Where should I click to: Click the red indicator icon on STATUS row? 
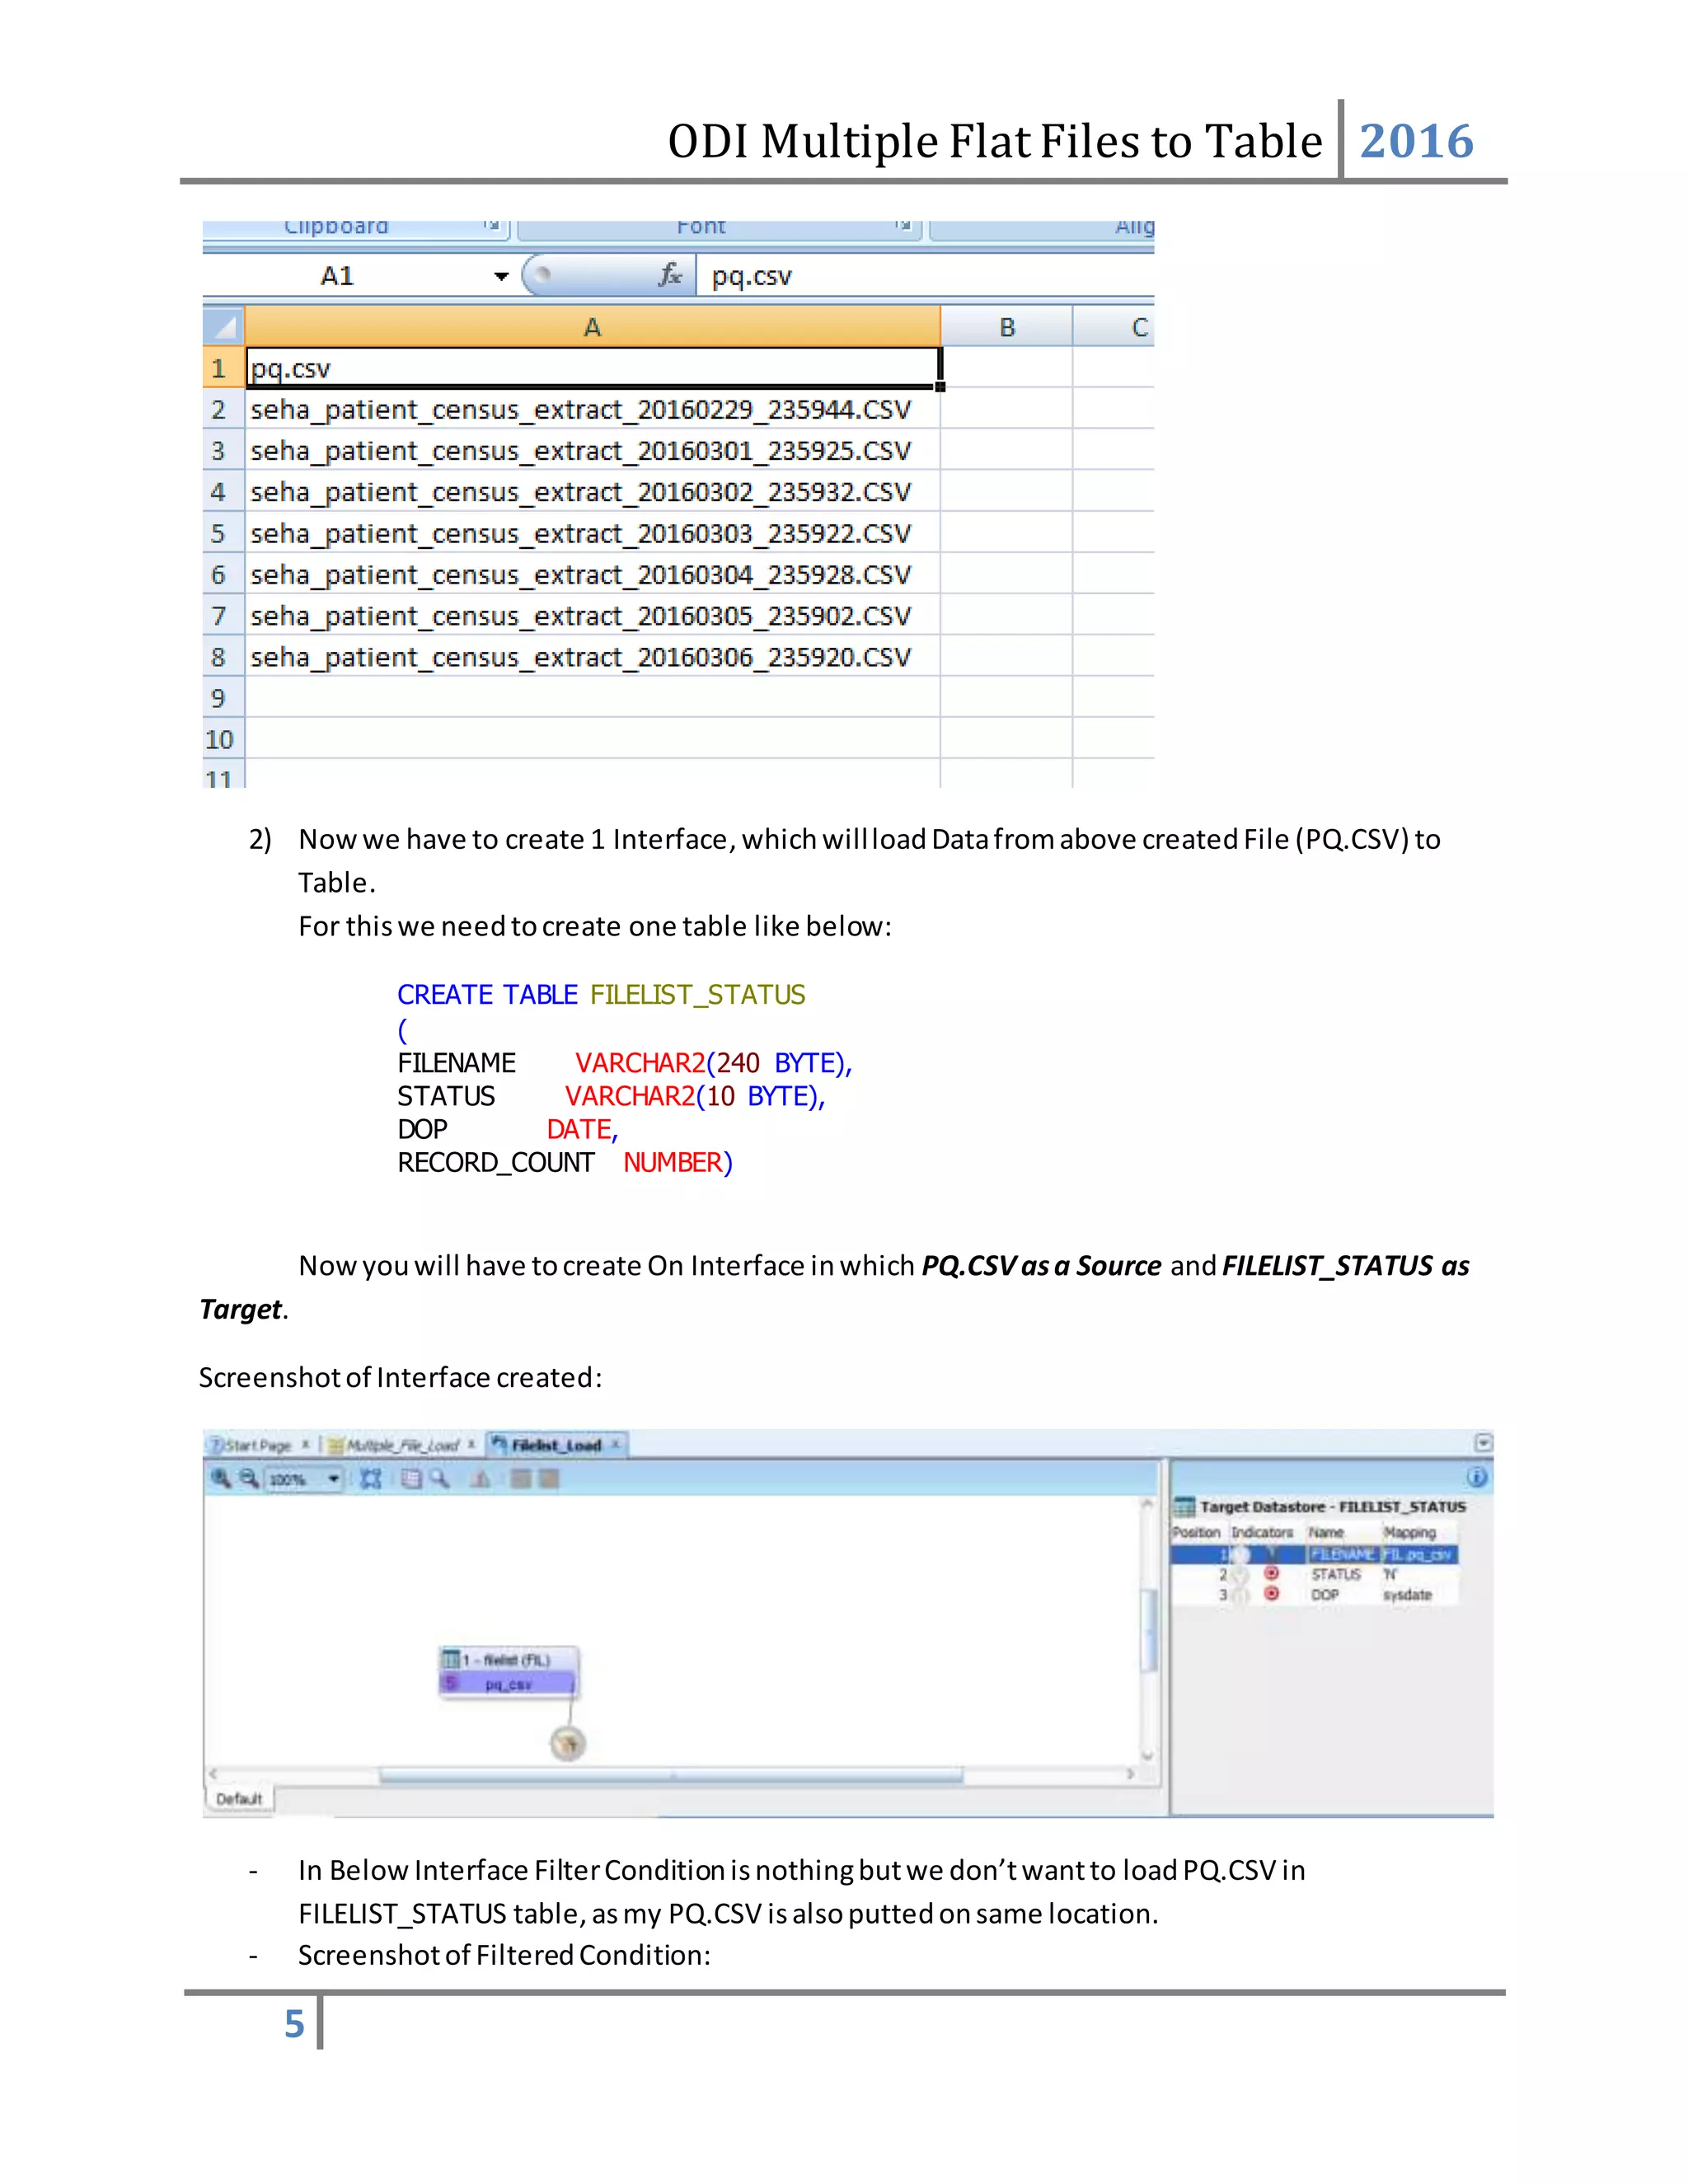point(1271,1574)
